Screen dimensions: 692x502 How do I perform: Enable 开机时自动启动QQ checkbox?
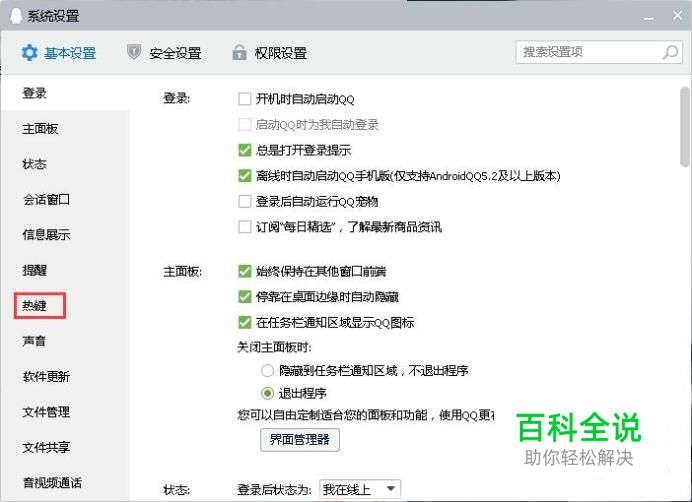(x=244, y=99)
